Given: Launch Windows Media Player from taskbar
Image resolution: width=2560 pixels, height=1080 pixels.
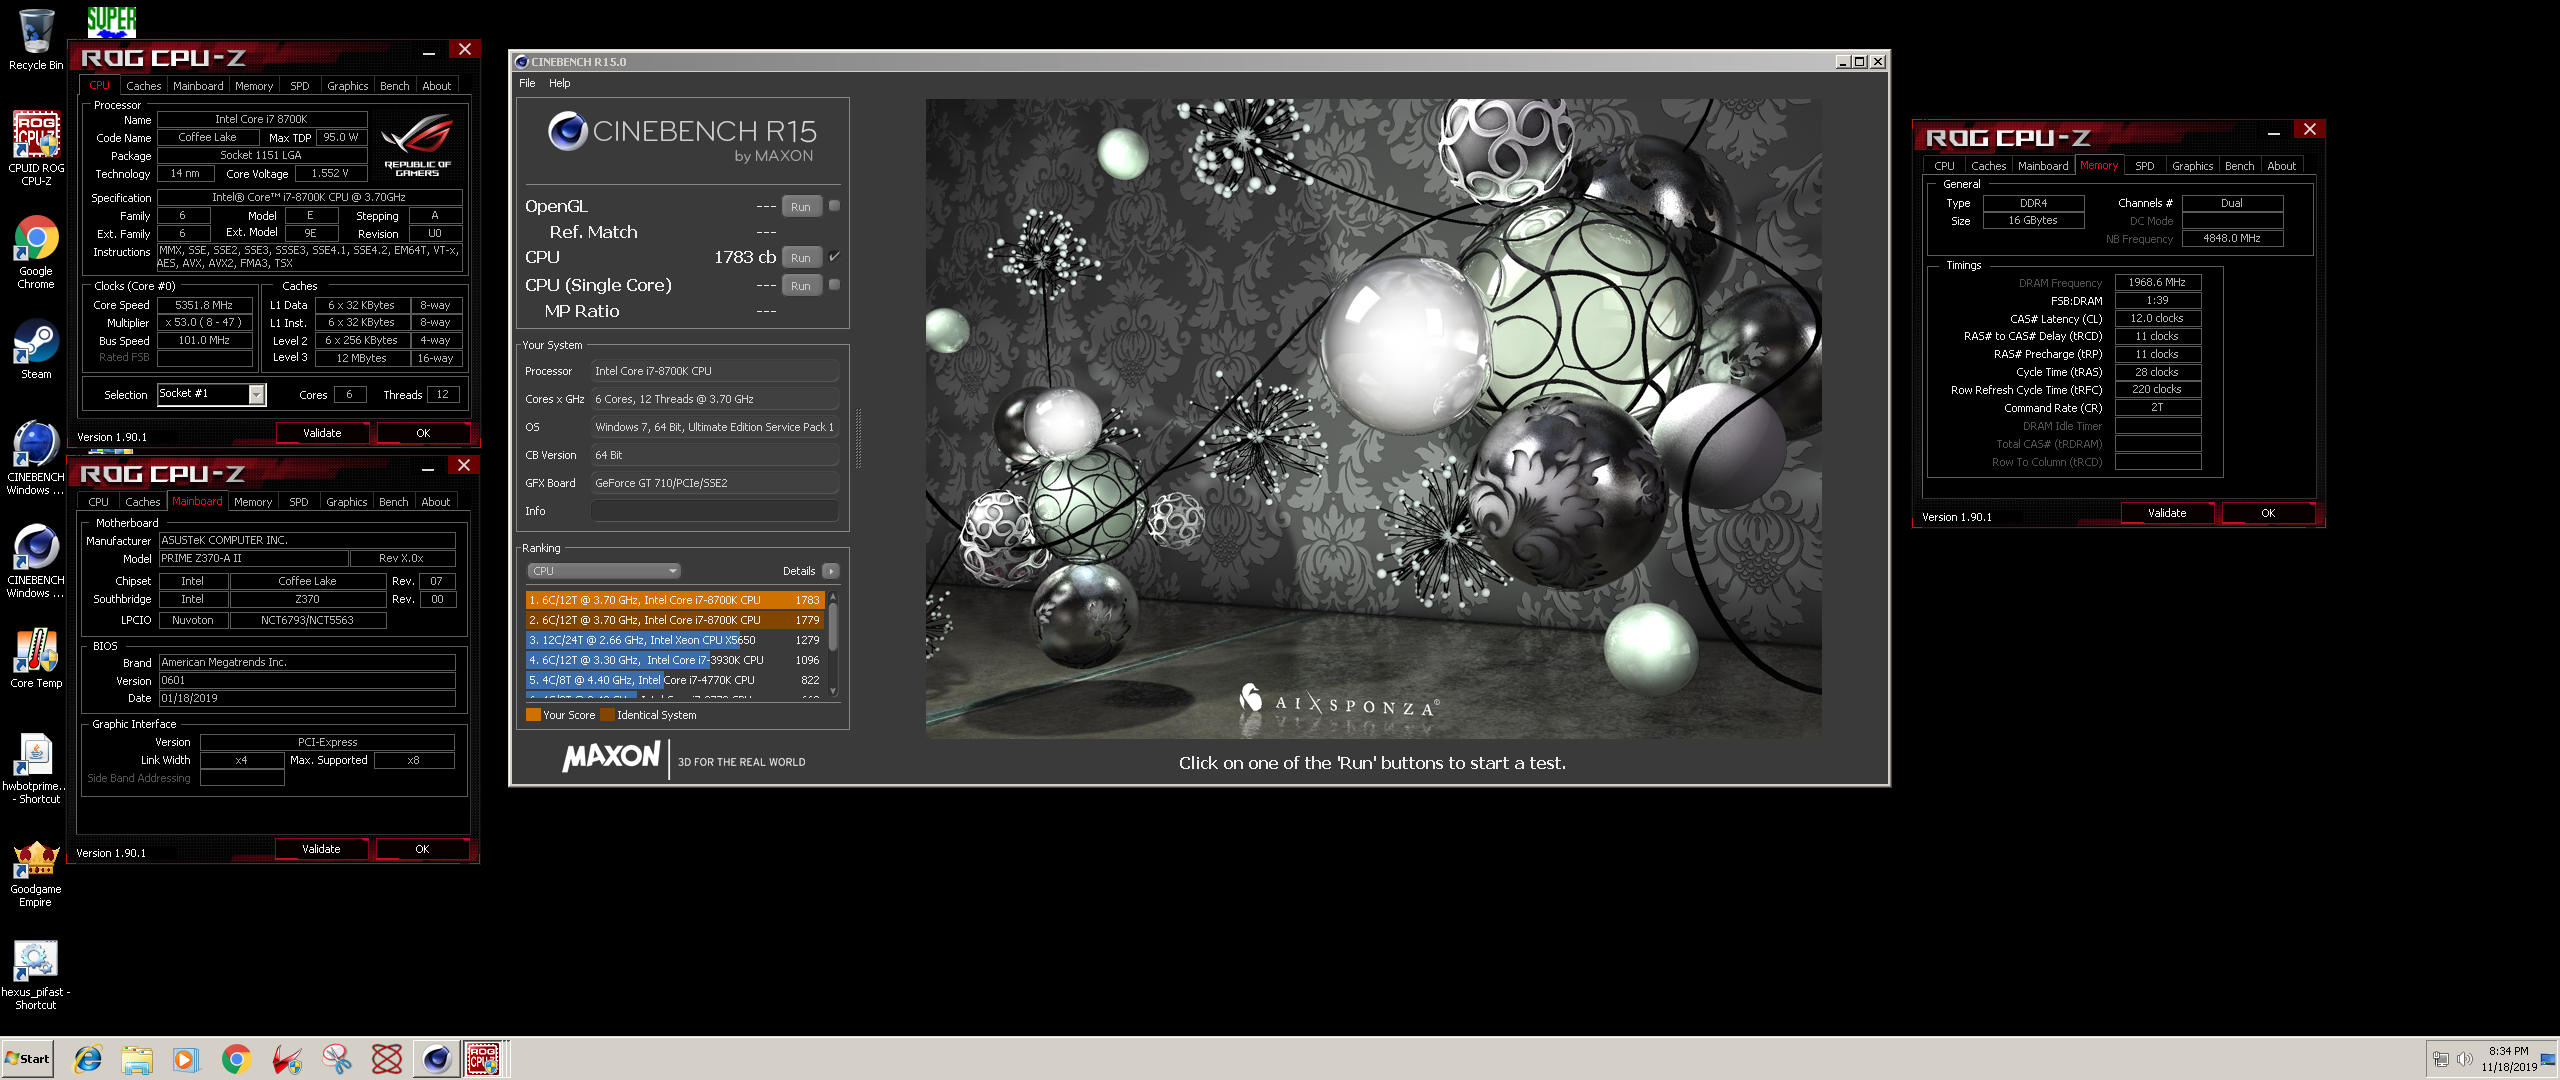Looking at the screenshot, I should (x=186, y=1059).
